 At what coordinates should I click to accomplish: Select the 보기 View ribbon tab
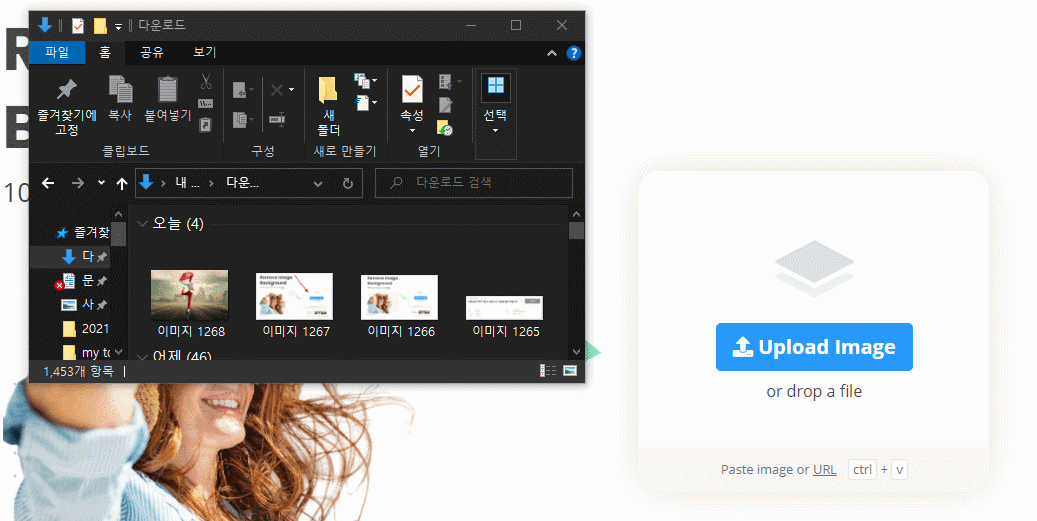coord(205,52)
